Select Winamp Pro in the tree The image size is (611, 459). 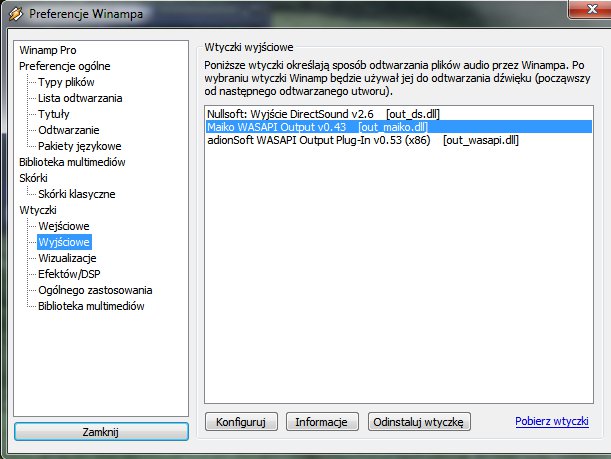pyautogui.click(x=48, y=50)
